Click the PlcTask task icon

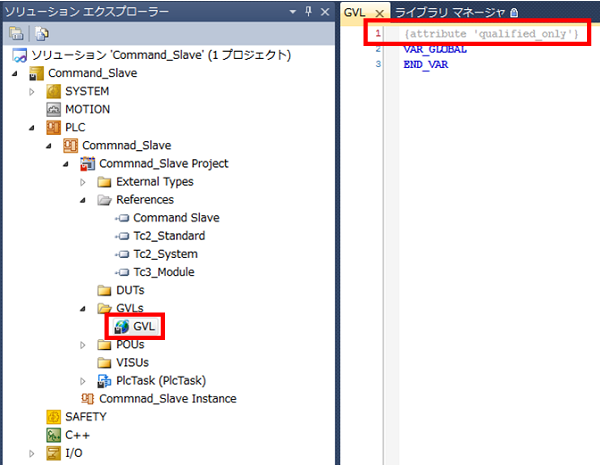(x=104, y=380)
